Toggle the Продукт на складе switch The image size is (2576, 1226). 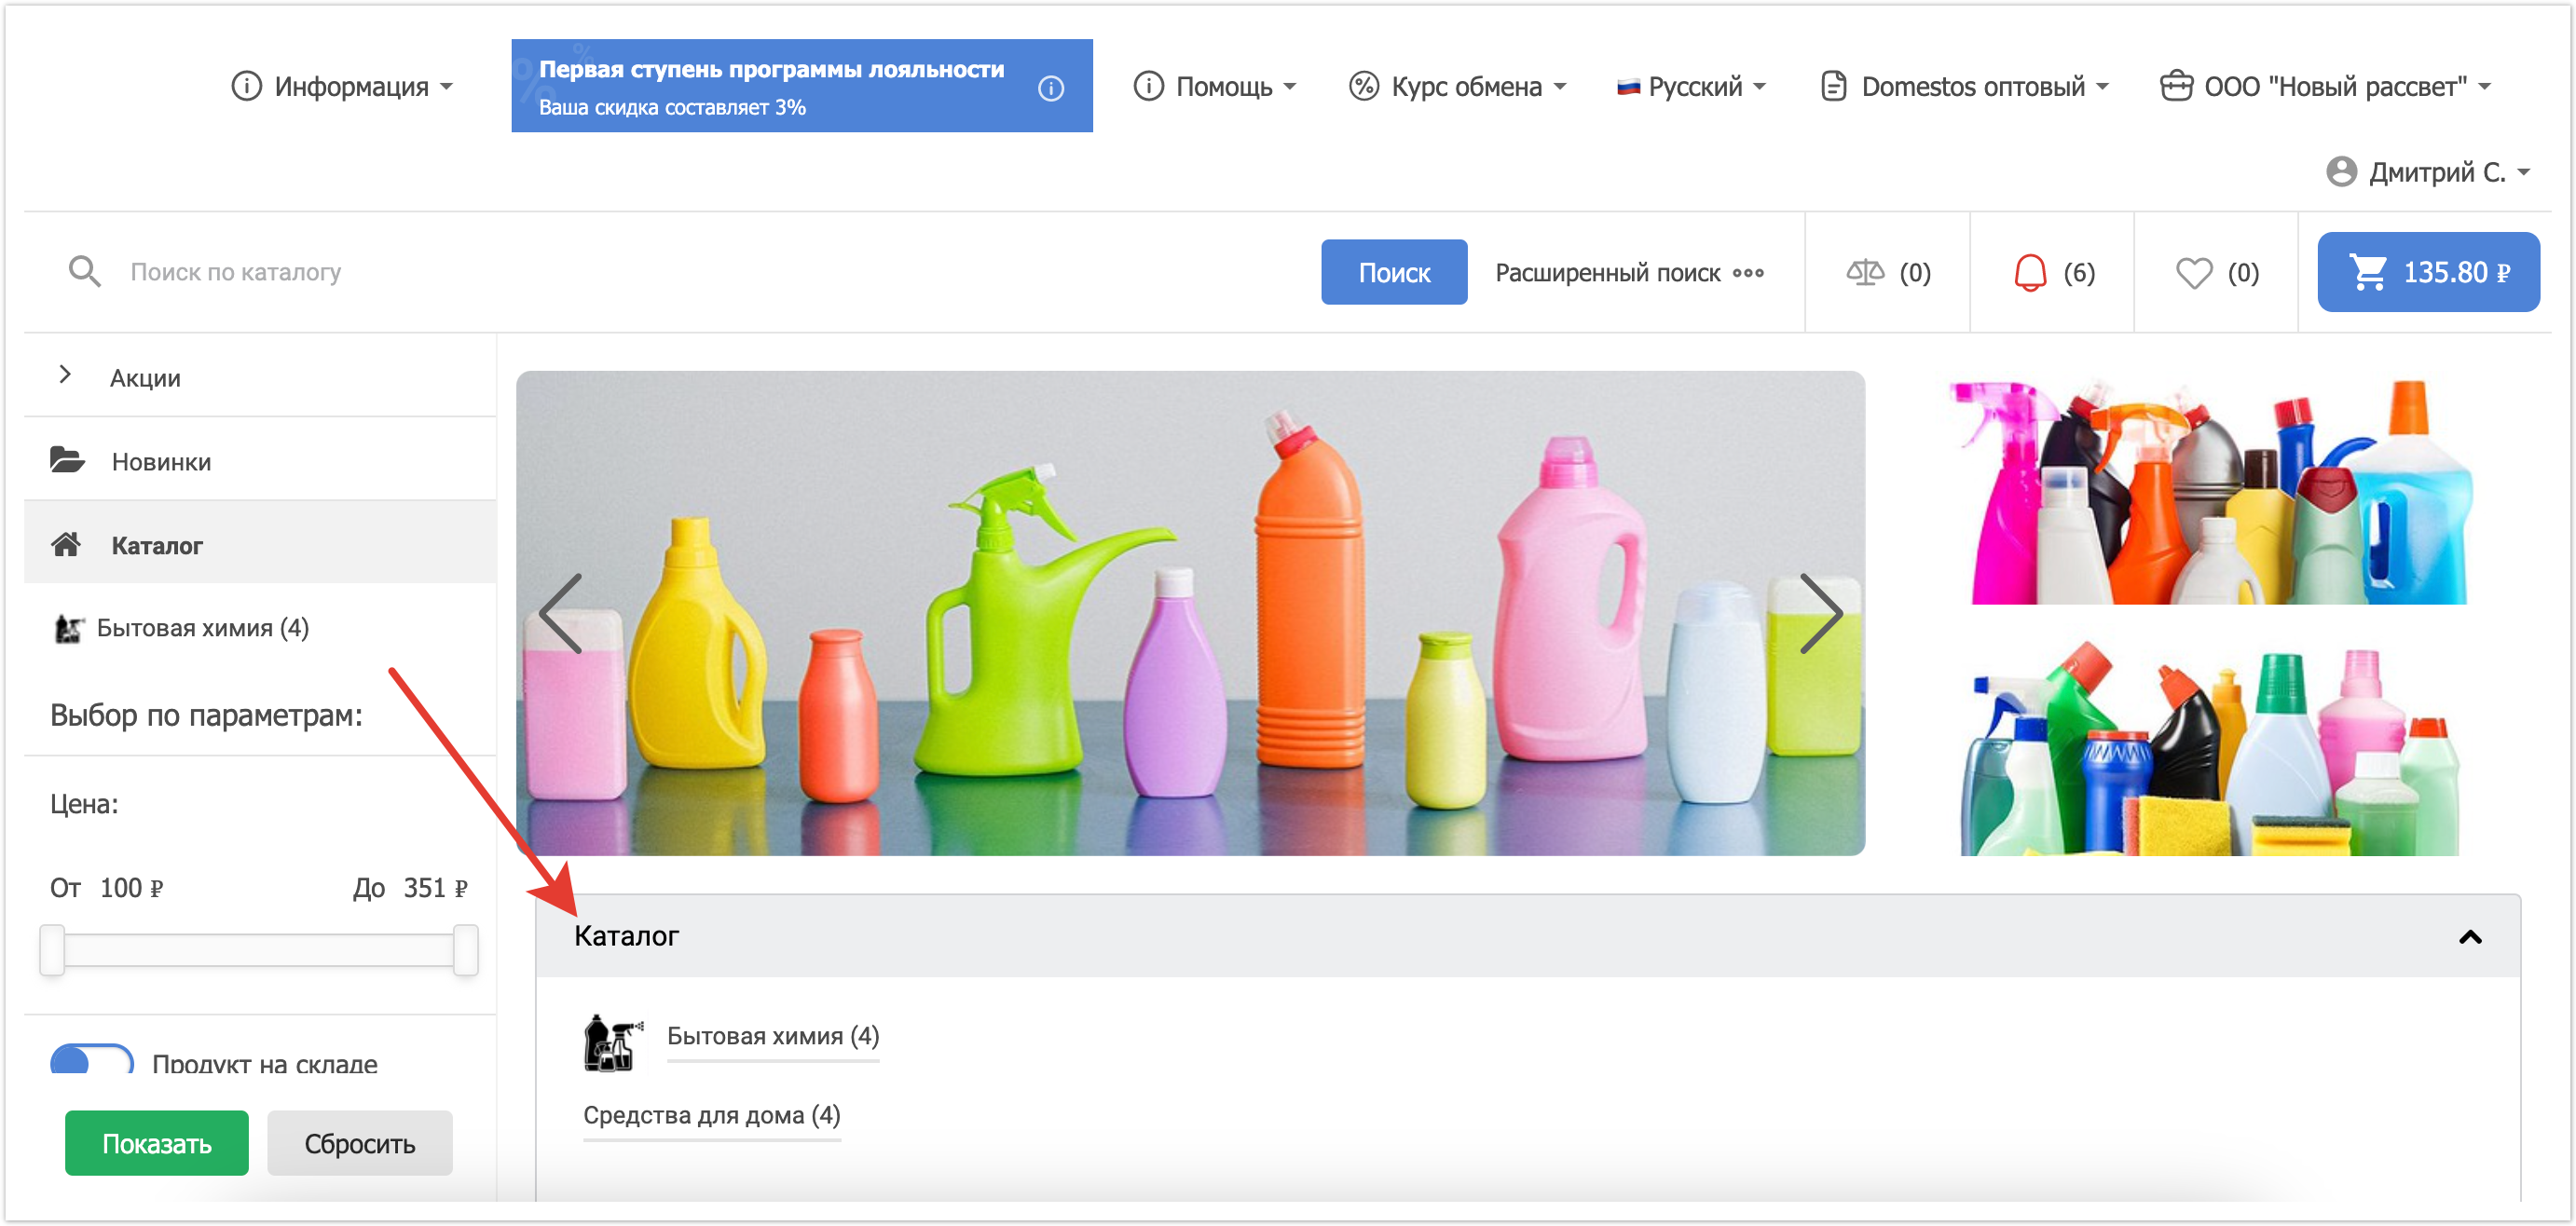point(92,1060)
